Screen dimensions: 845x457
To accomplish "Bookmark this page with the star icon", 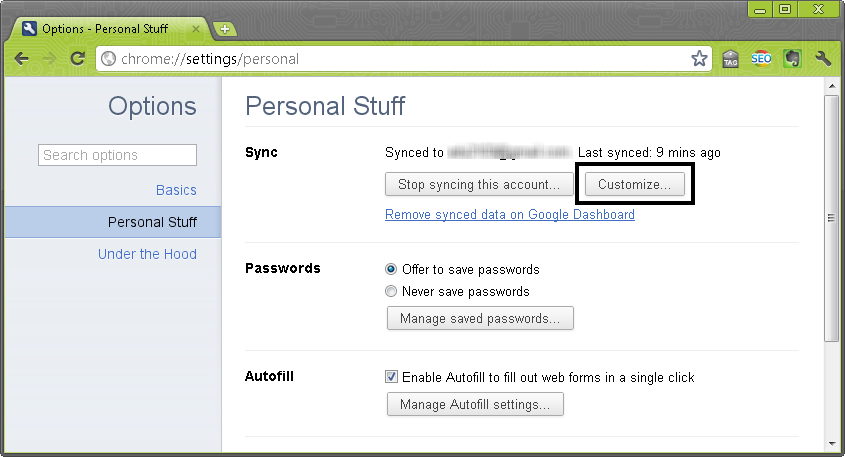I will click(x=699, y=58).
